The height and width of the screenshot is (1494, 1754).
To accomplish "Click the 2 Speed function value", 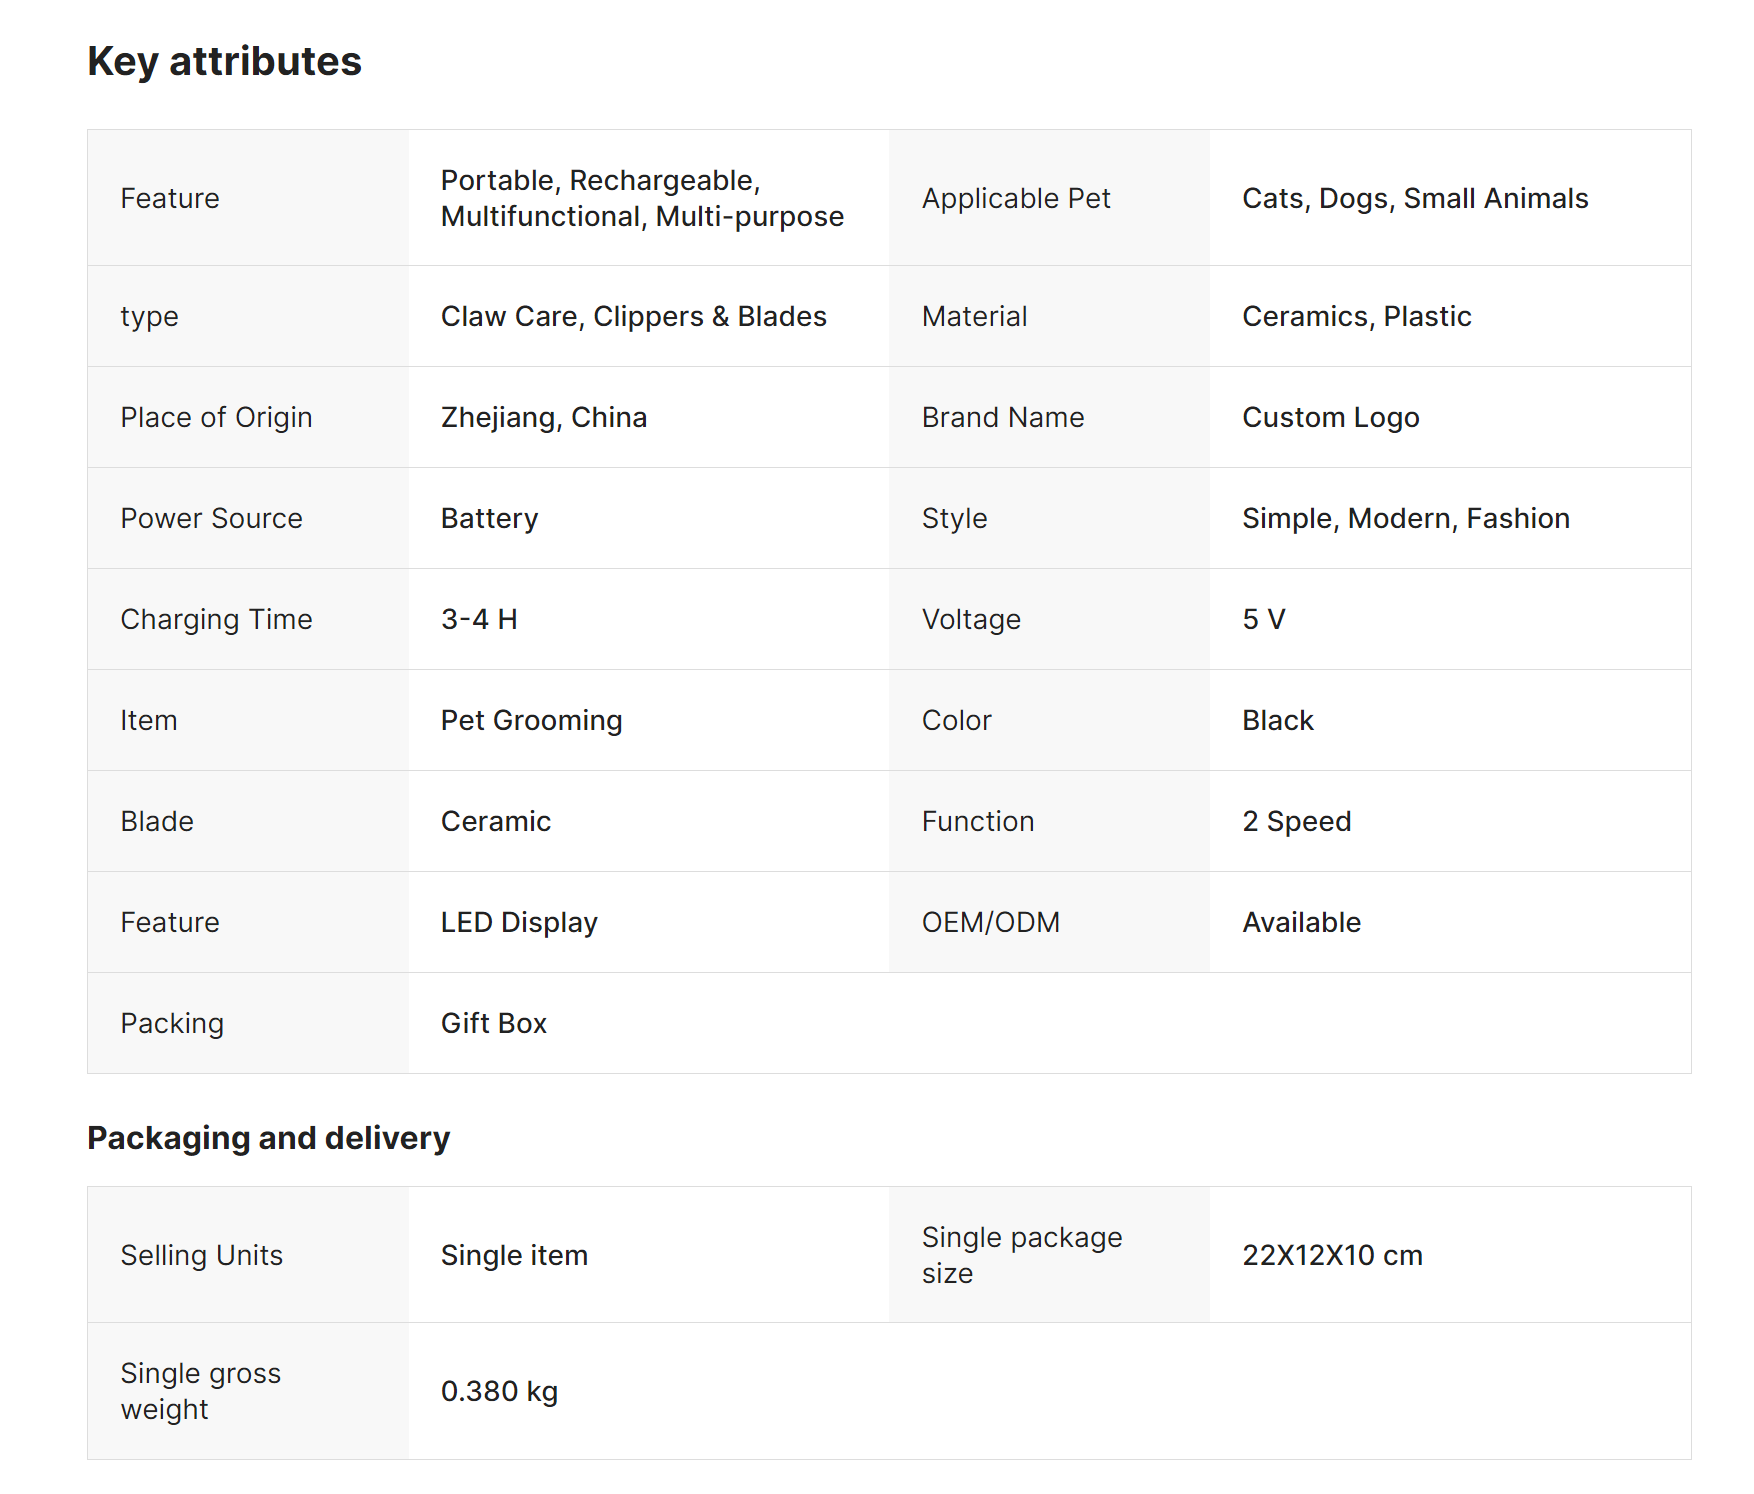I will (x=1296, y=821).
